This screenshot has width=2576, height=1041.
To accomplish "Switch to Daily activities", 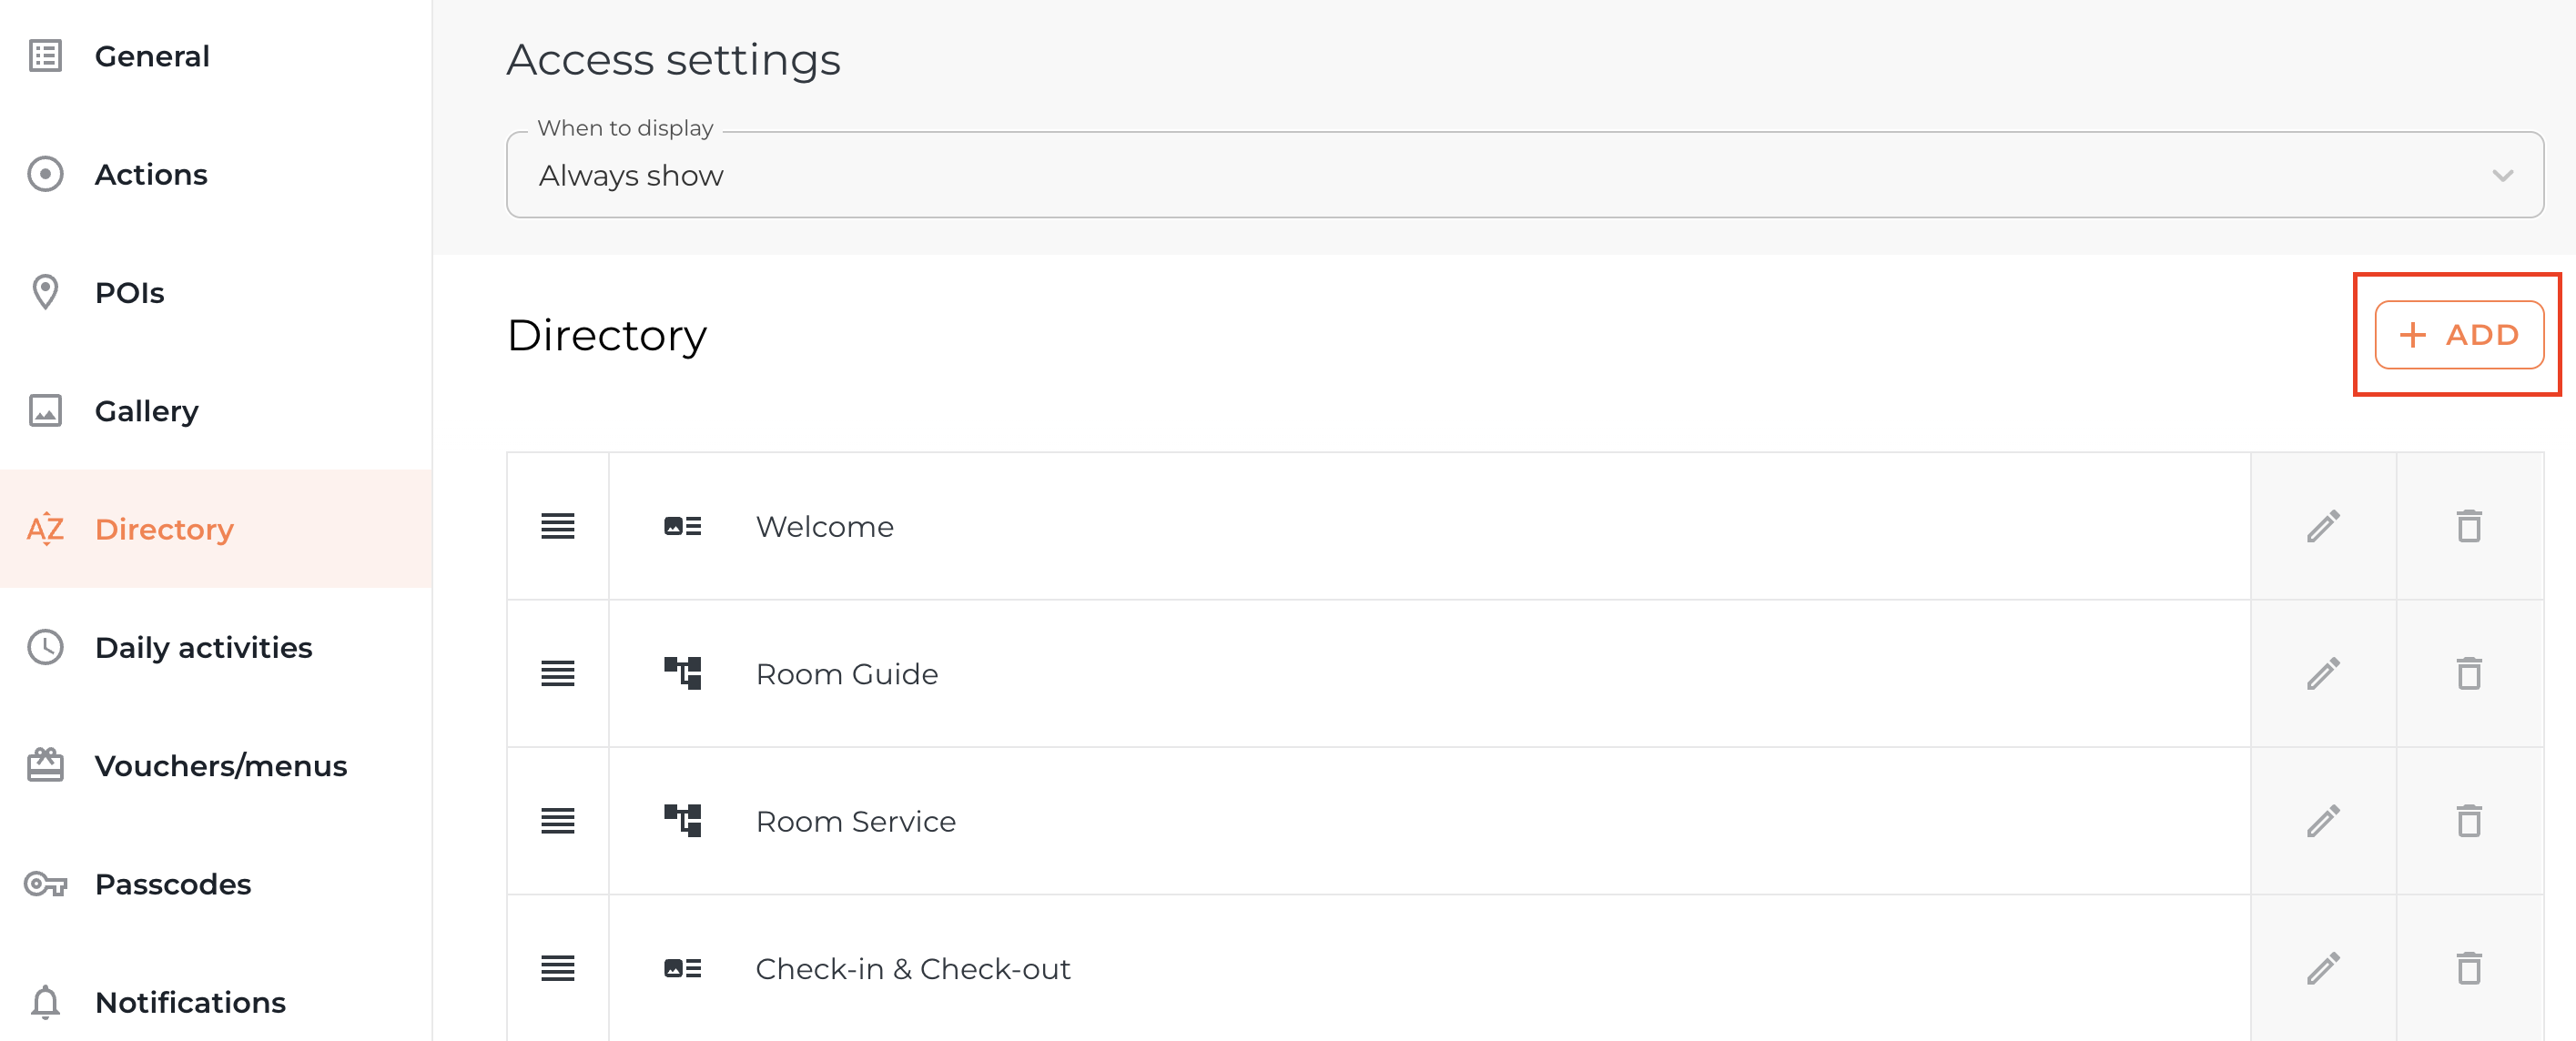I will tap(203, 648).
